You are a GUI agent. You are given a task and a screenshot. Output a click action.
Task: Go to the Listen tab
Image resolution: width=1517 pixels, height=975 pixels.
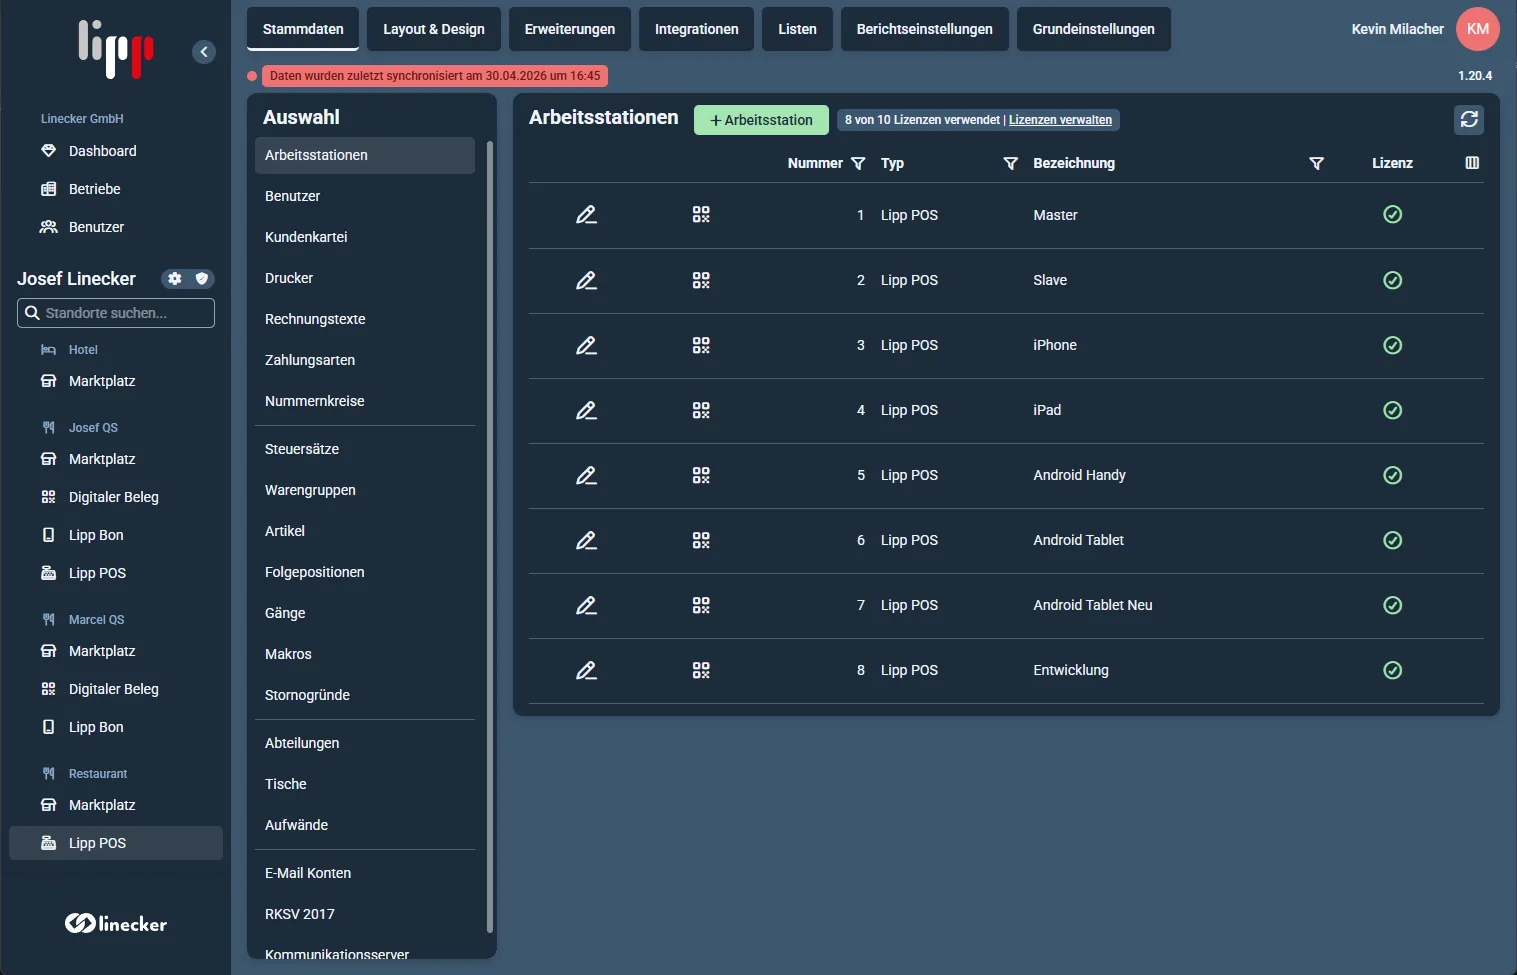(x=798, y=29)
